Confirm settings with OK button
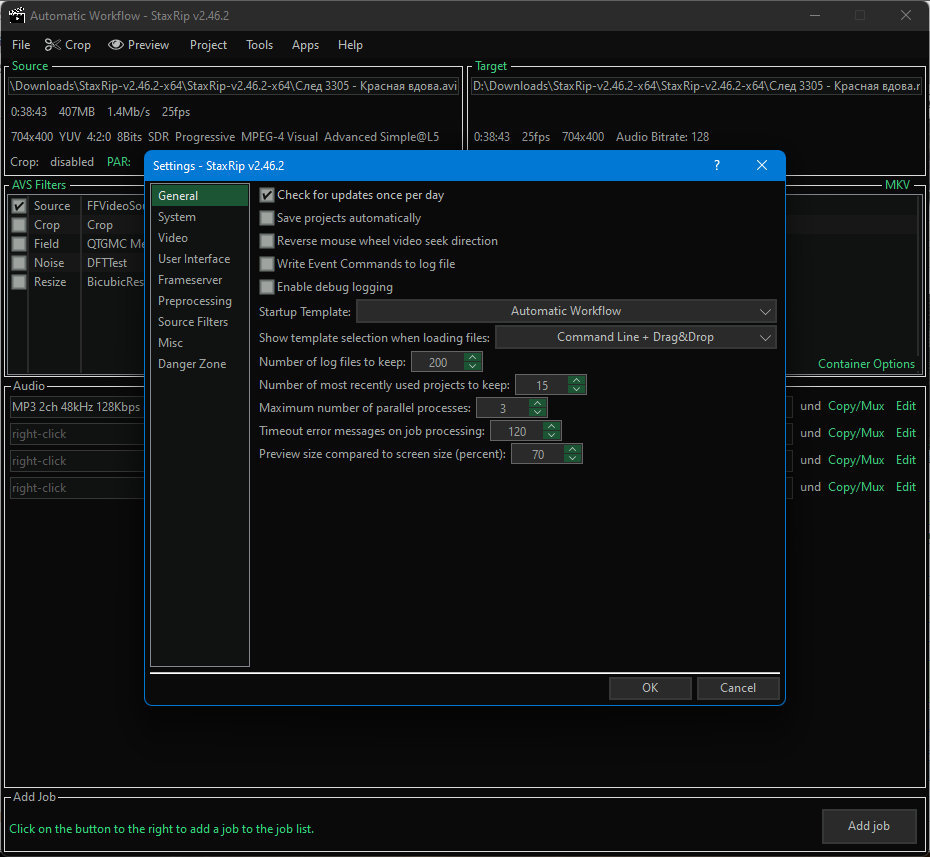Screen dimensions: 930x857 650,688
